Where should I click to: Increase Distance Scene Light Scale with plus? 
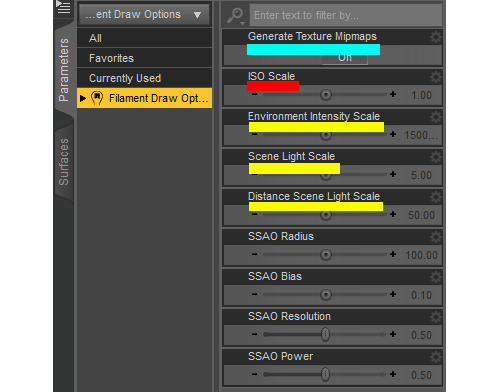(393, 214)
